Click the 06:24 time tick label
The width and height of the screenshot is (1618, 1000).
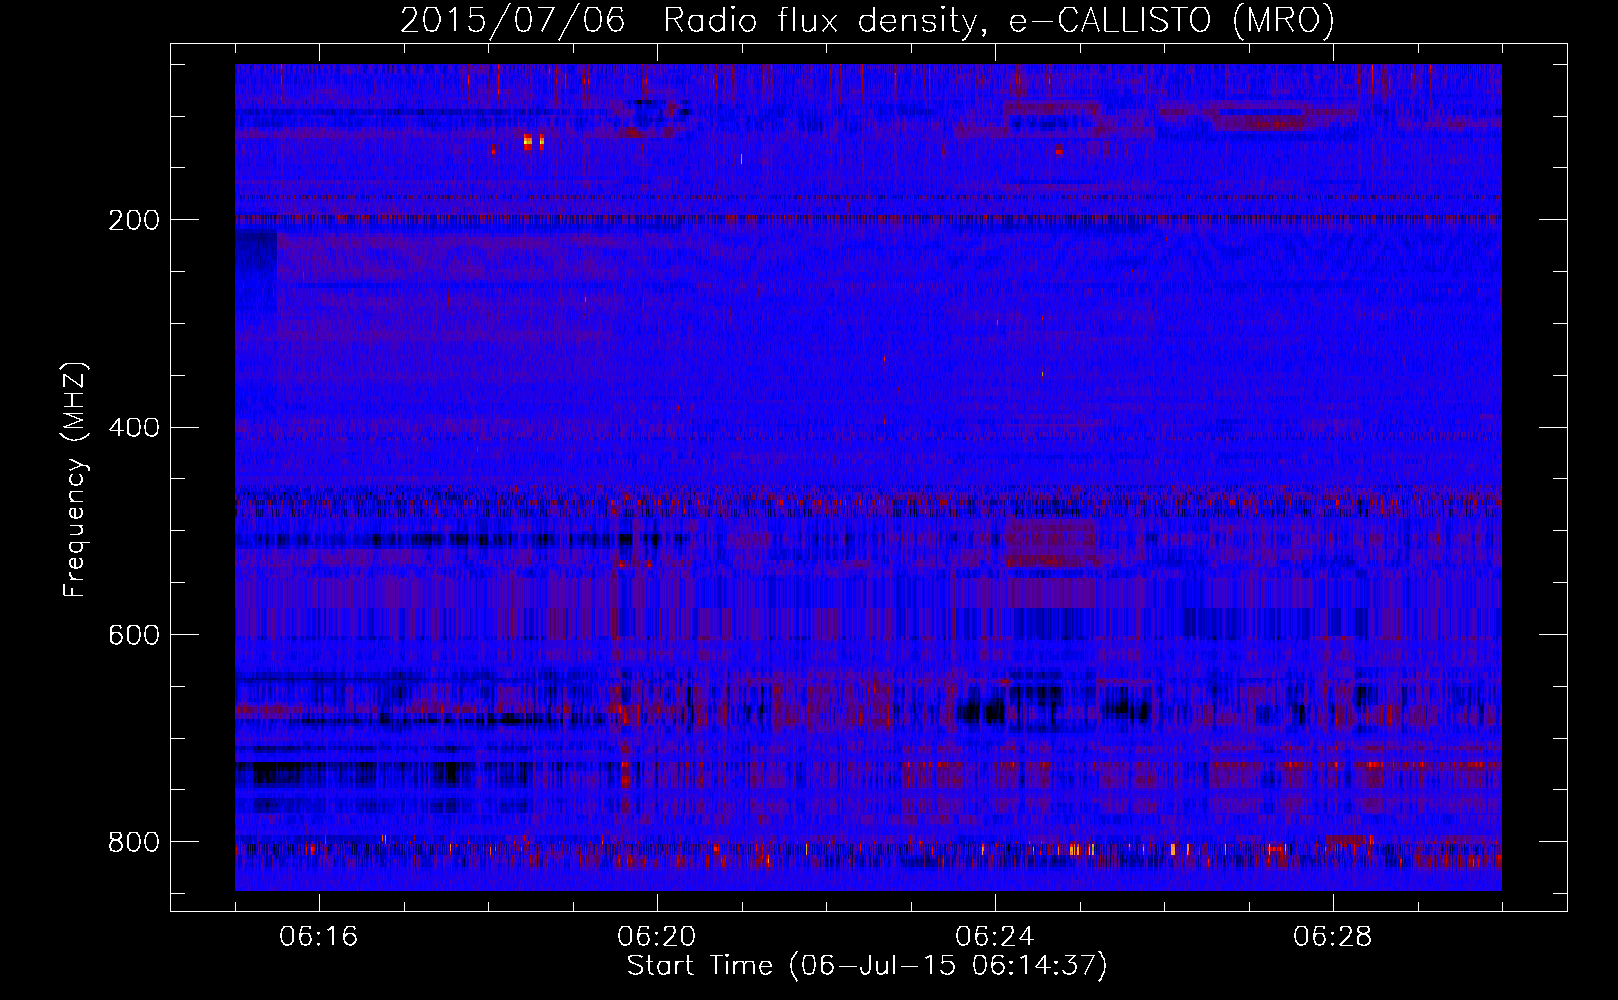click(x=995, y=937)
